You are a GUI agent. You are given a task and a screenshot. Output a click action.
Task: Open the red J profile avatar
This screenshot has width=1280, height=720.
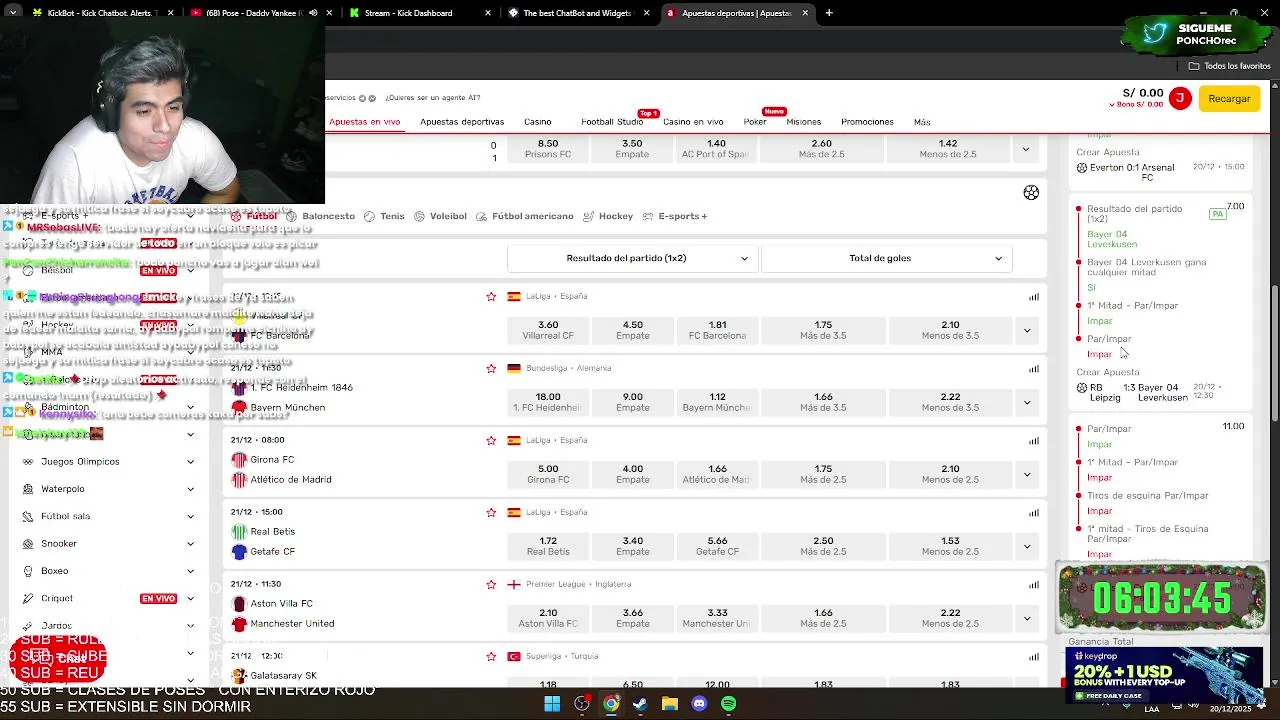[1180, 98]
